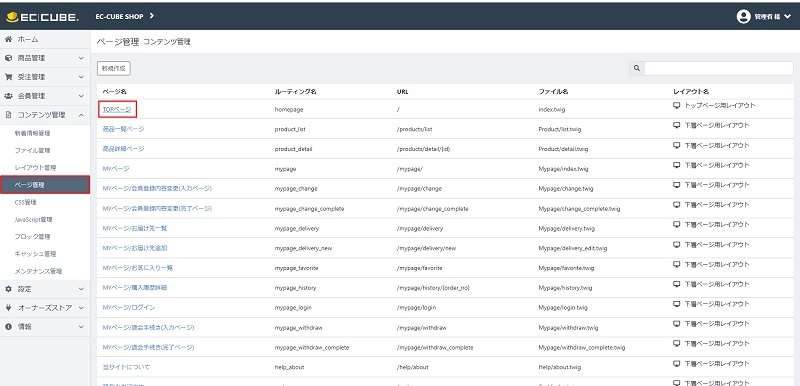
Task: Click the plug icon for オーナーズストア
Action: (8, 307)
